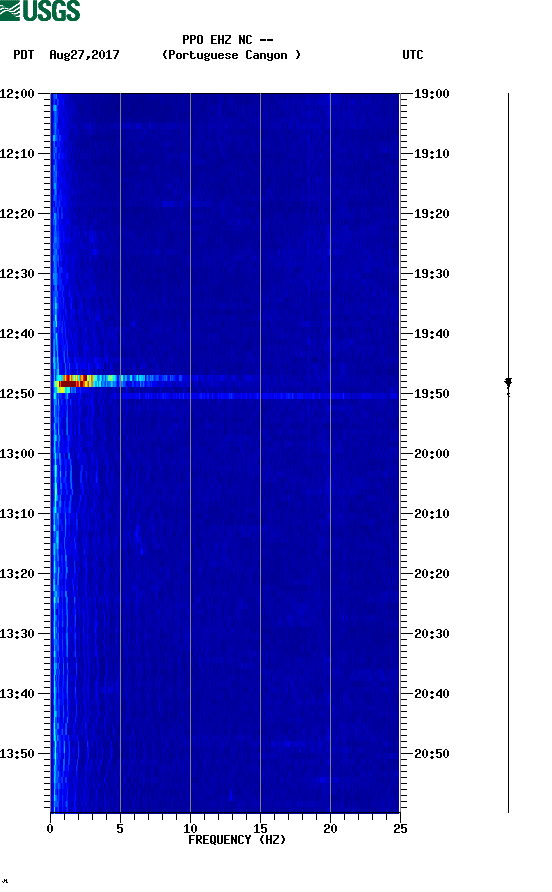Image resolution: width=552 pixels, height=892 pixels.
Task: Click the '(Portuguese Canyon )' label
Action: 232,55
